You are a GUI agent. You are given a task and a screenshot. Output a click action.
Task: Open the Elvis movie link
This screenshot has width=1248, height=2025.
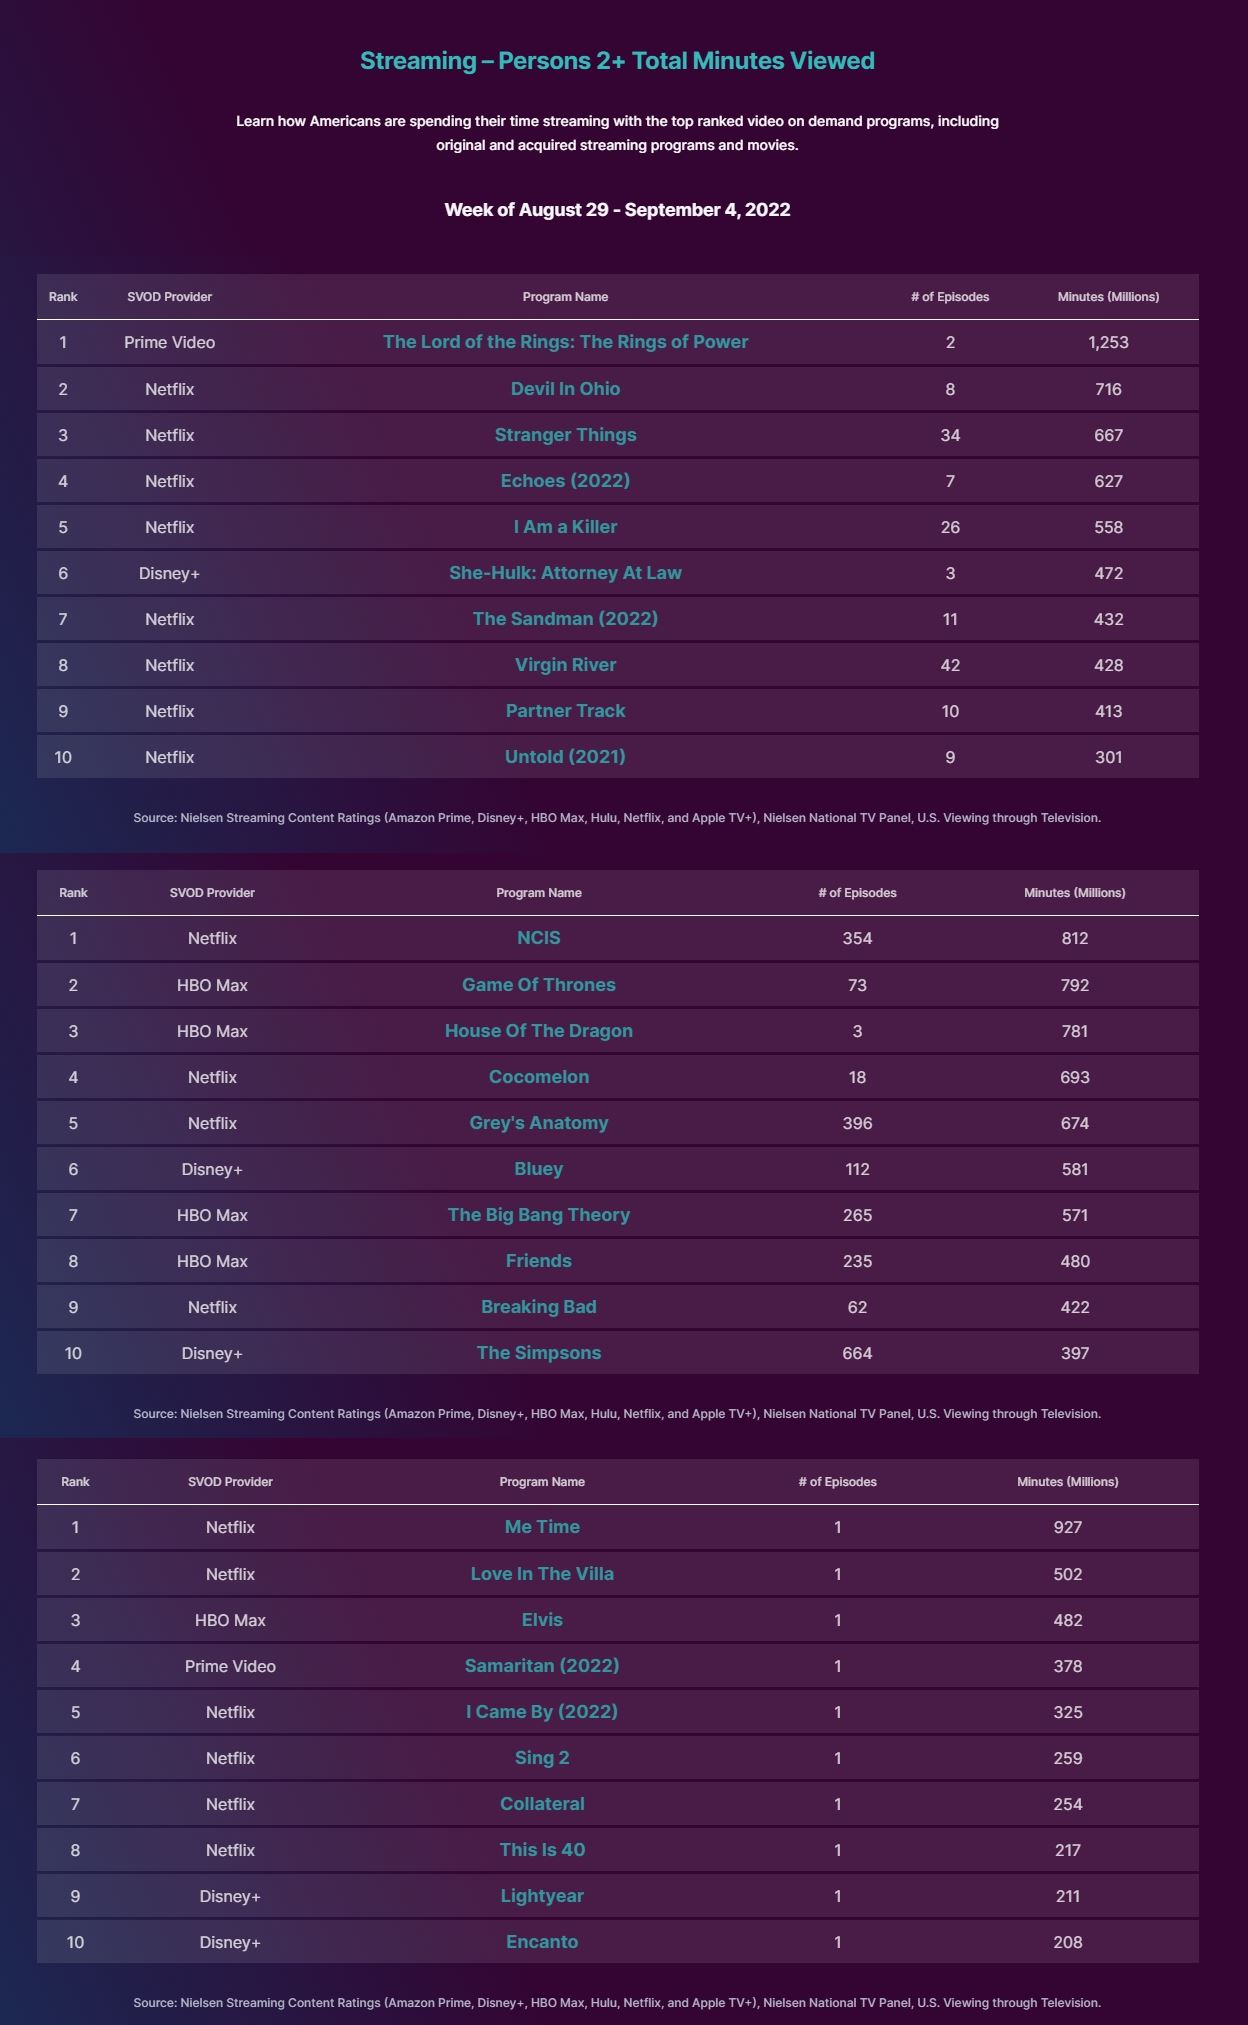click(x=542, y=1620)
